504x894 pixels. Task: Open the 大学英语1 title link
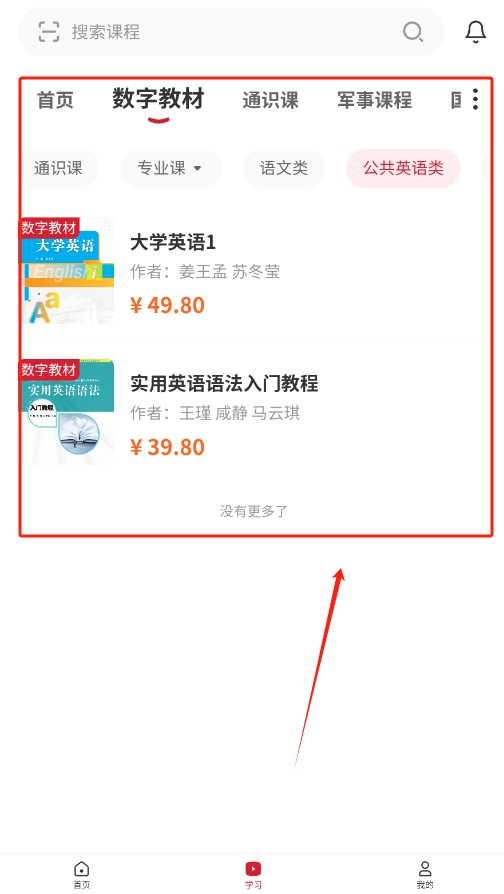173,243
